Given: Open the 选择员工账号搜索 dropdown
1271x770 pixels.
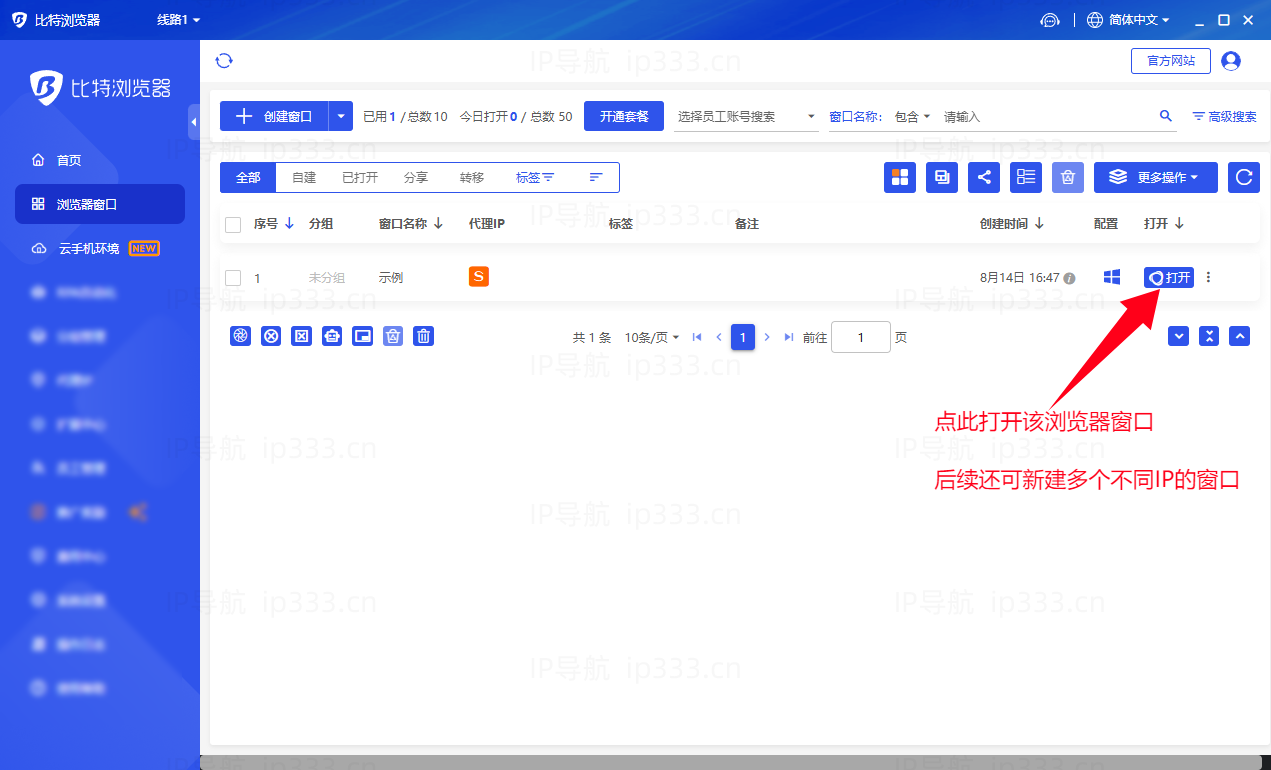Looking at the screenshot, I should (x=748, y=116).
